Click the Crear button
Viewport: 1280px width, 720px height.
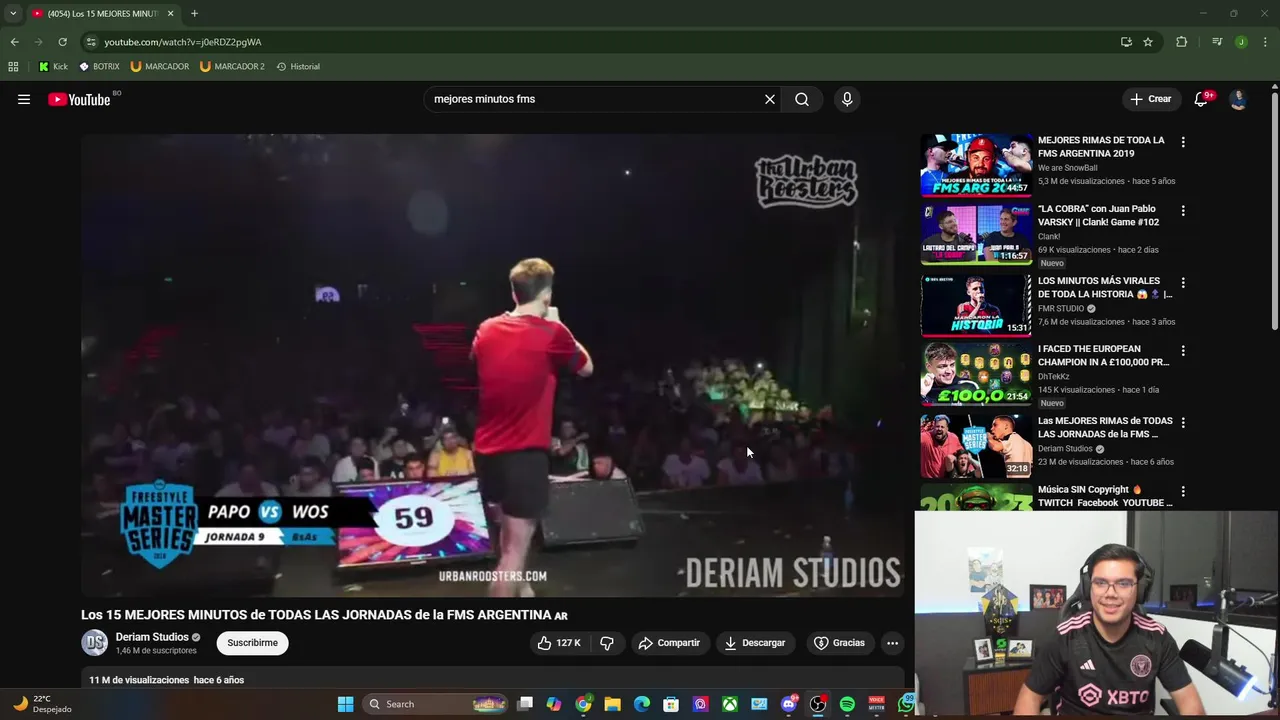point(1150,99)
